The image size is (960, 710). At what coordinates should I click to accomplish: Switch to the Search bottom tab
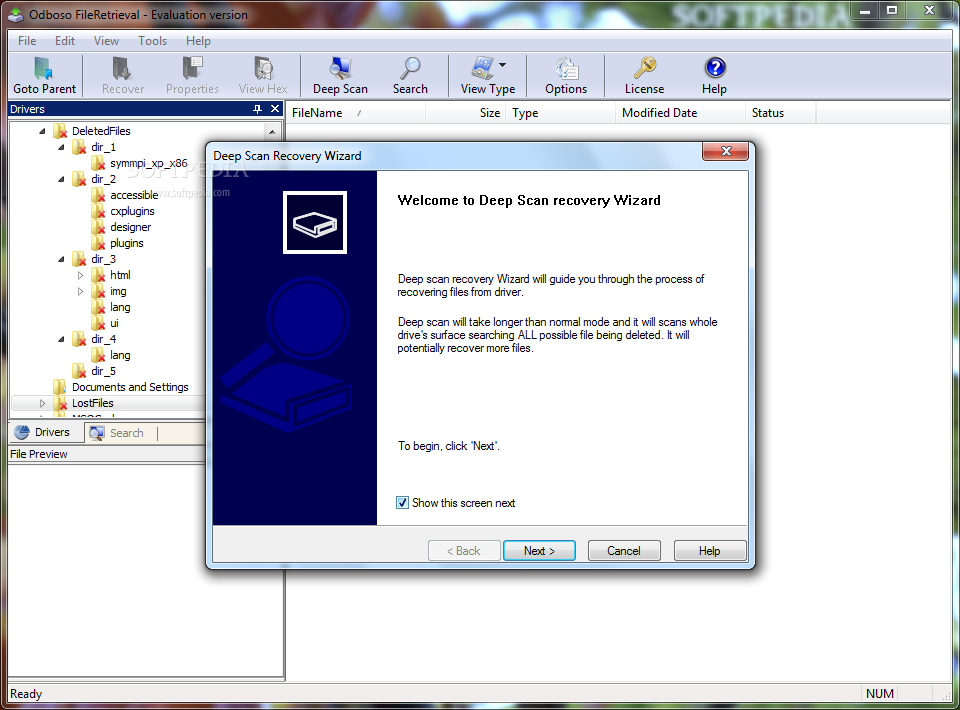click(116, 433)
